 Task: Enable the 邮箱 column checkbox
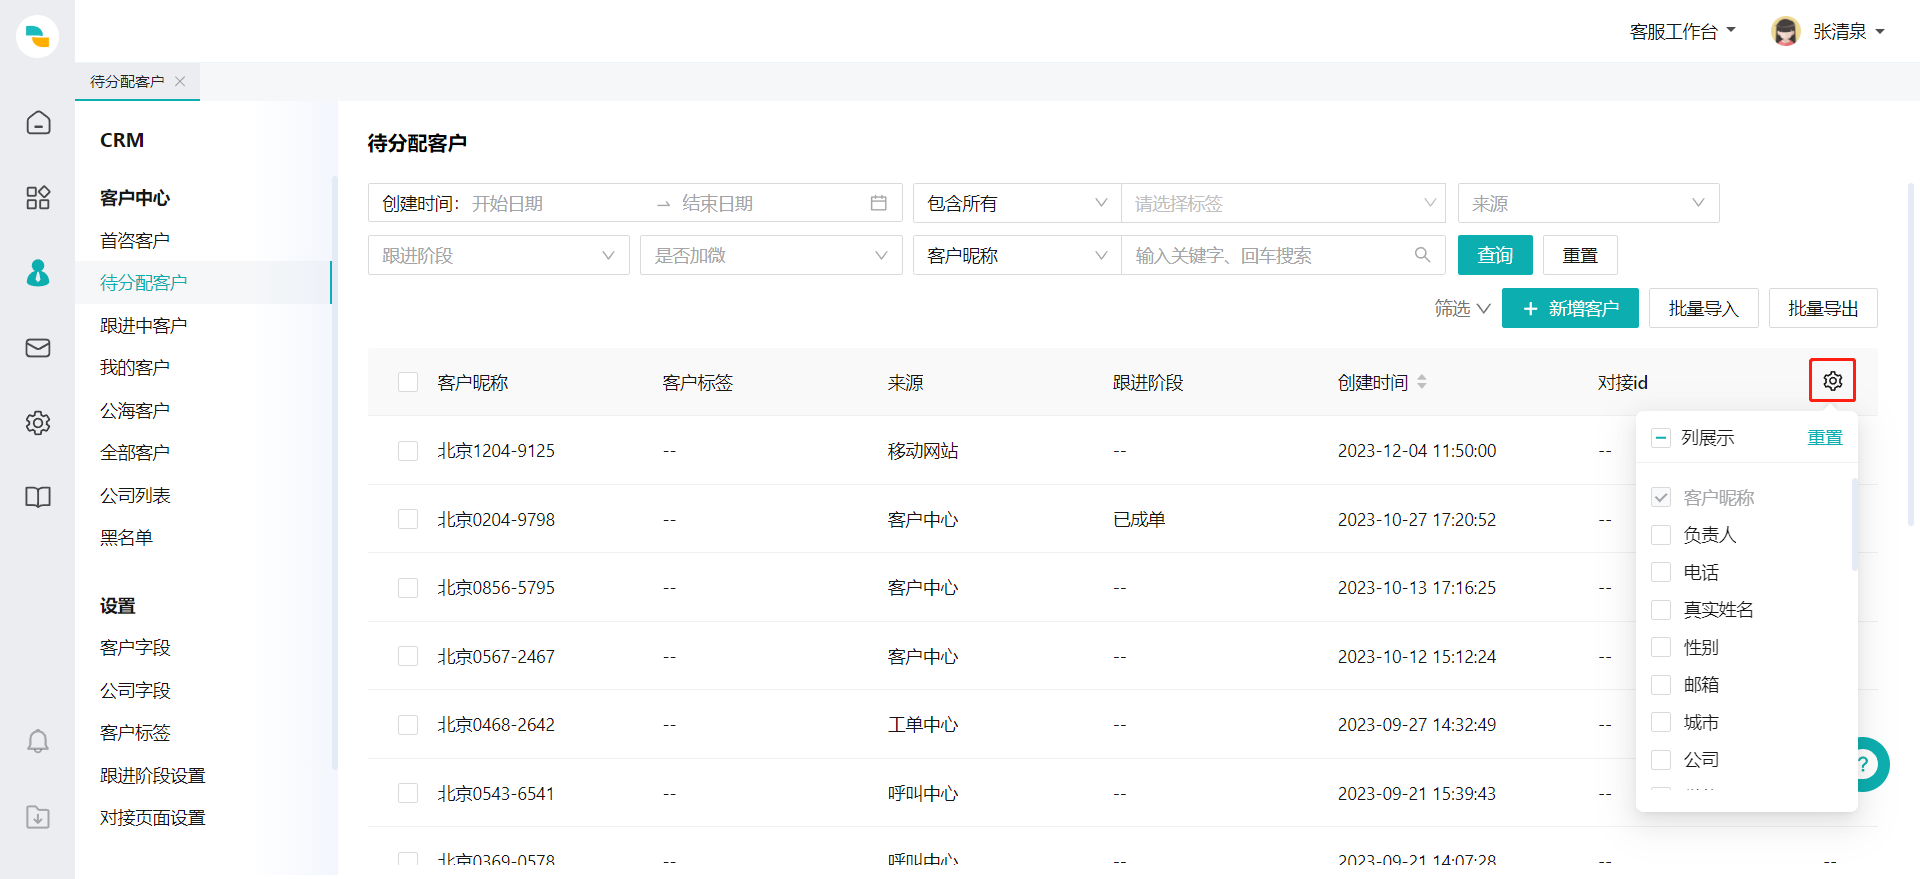point(1661,685)
